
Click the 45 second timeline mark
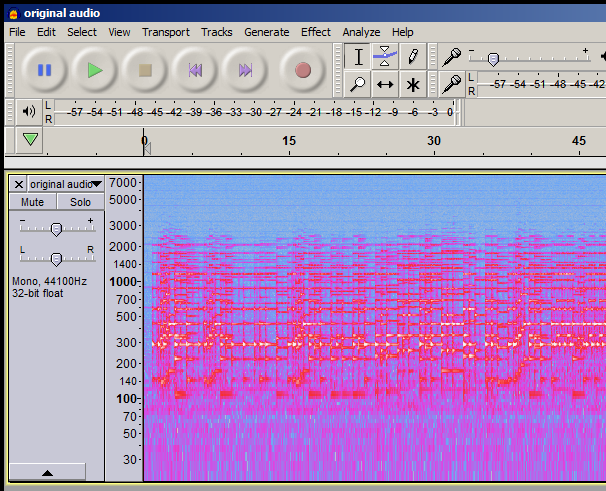coord(579,141)
